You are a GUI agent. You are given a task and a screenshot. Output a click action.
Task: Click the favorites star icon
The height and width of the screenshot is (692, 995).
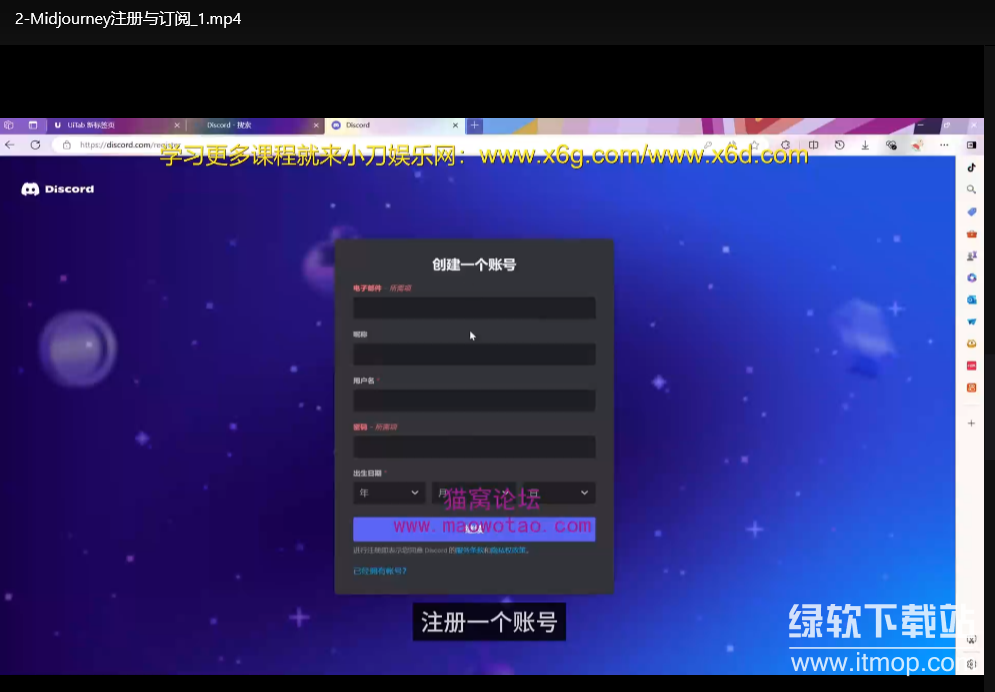pos(754,145)
